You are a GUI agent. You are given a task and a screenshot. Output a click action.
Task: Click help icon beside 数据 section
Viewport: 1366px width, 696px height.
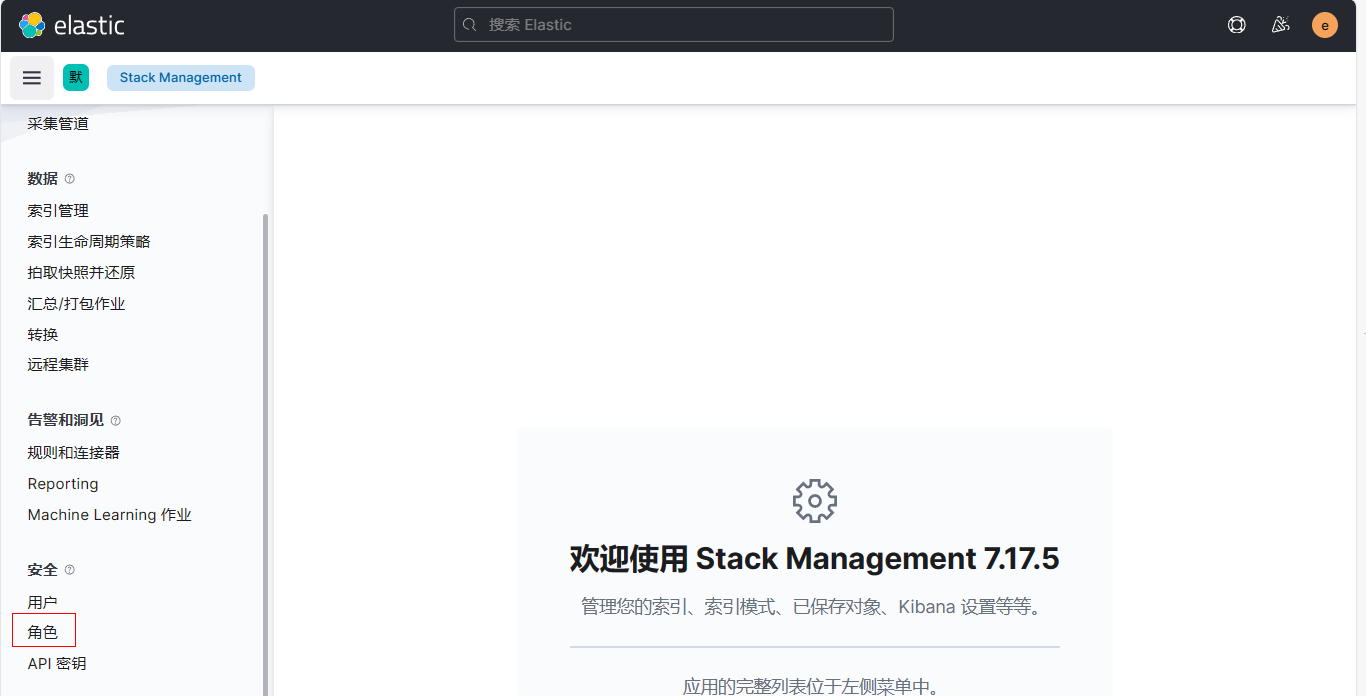point(70,179)
